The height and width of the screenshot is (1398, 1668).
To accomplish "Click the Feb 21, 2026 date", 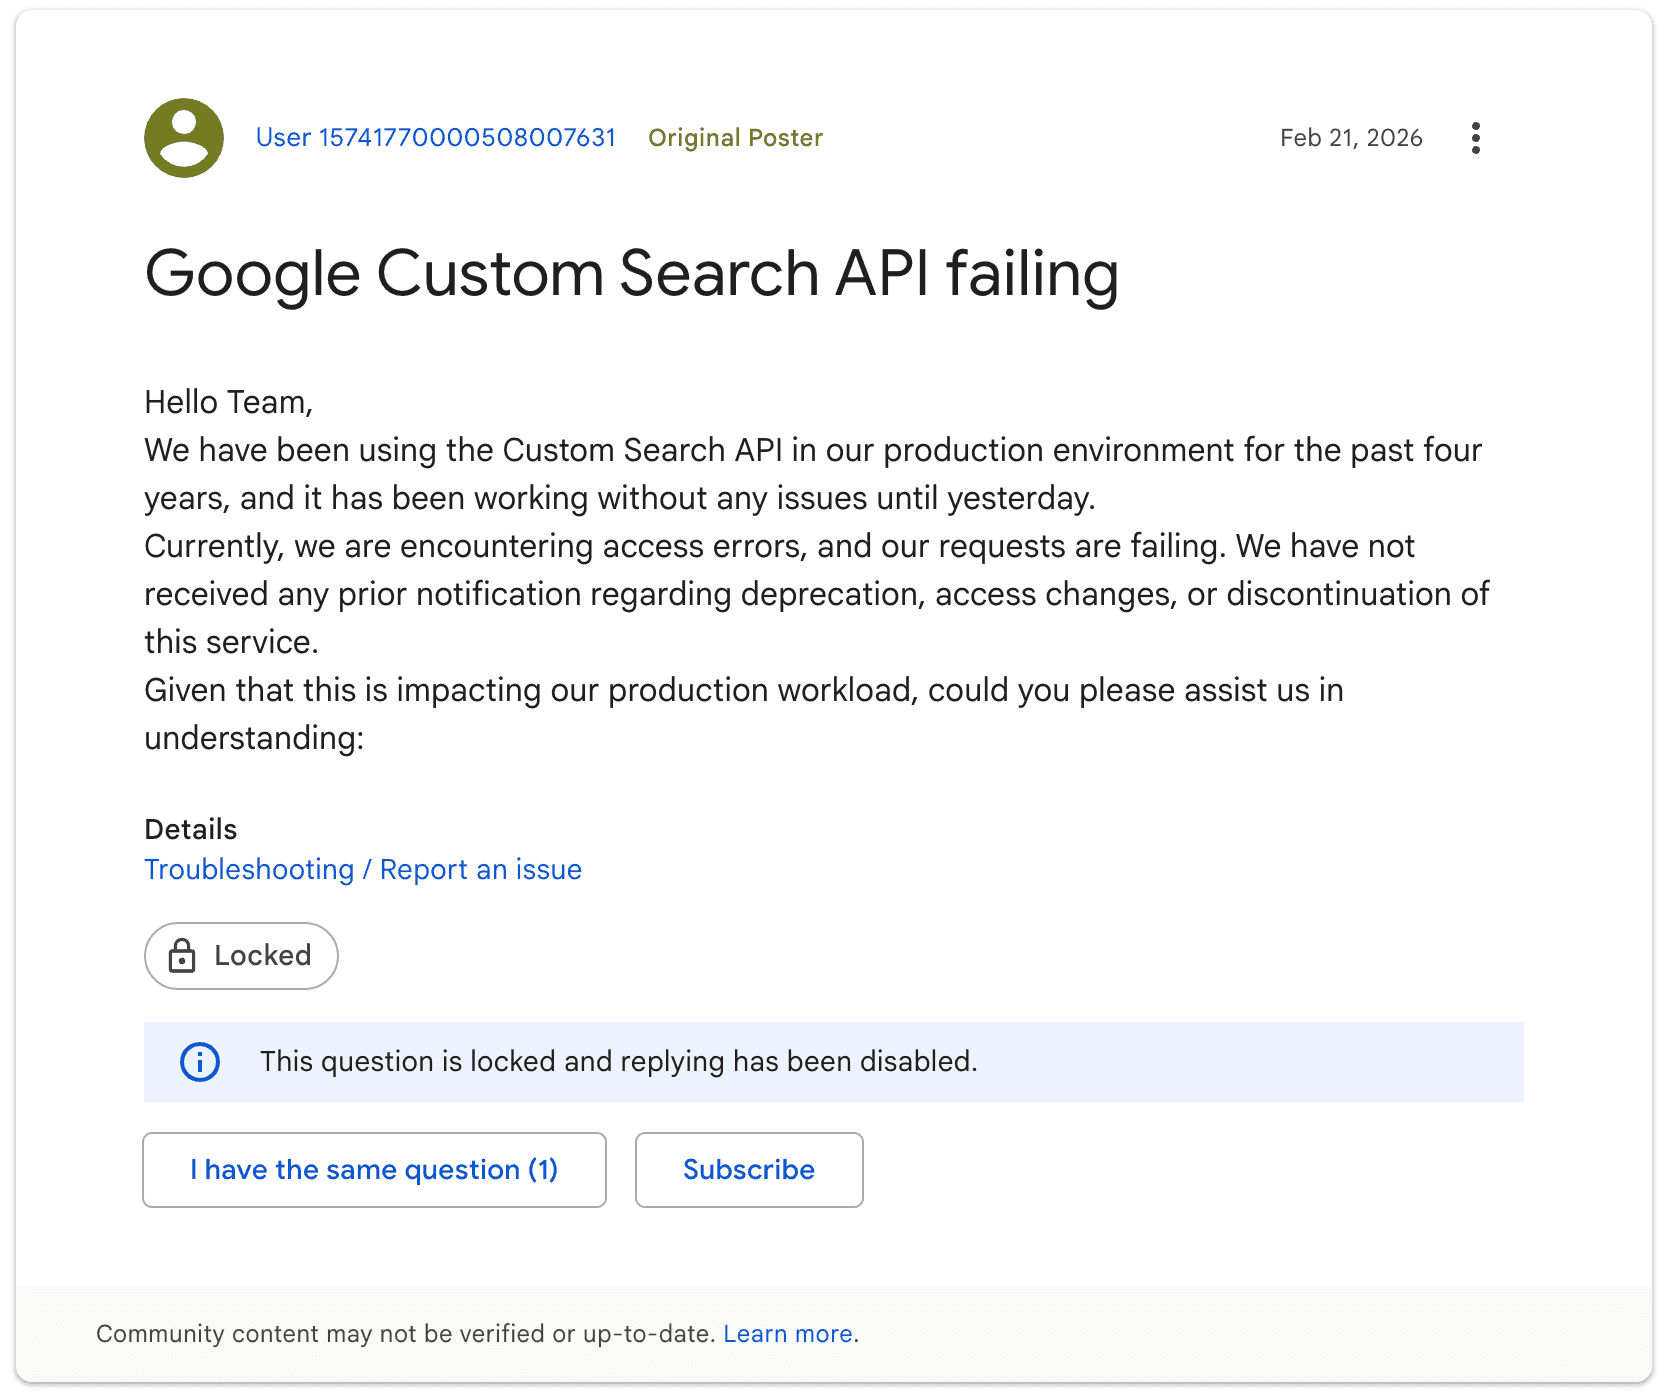I will click(1351, 138).
